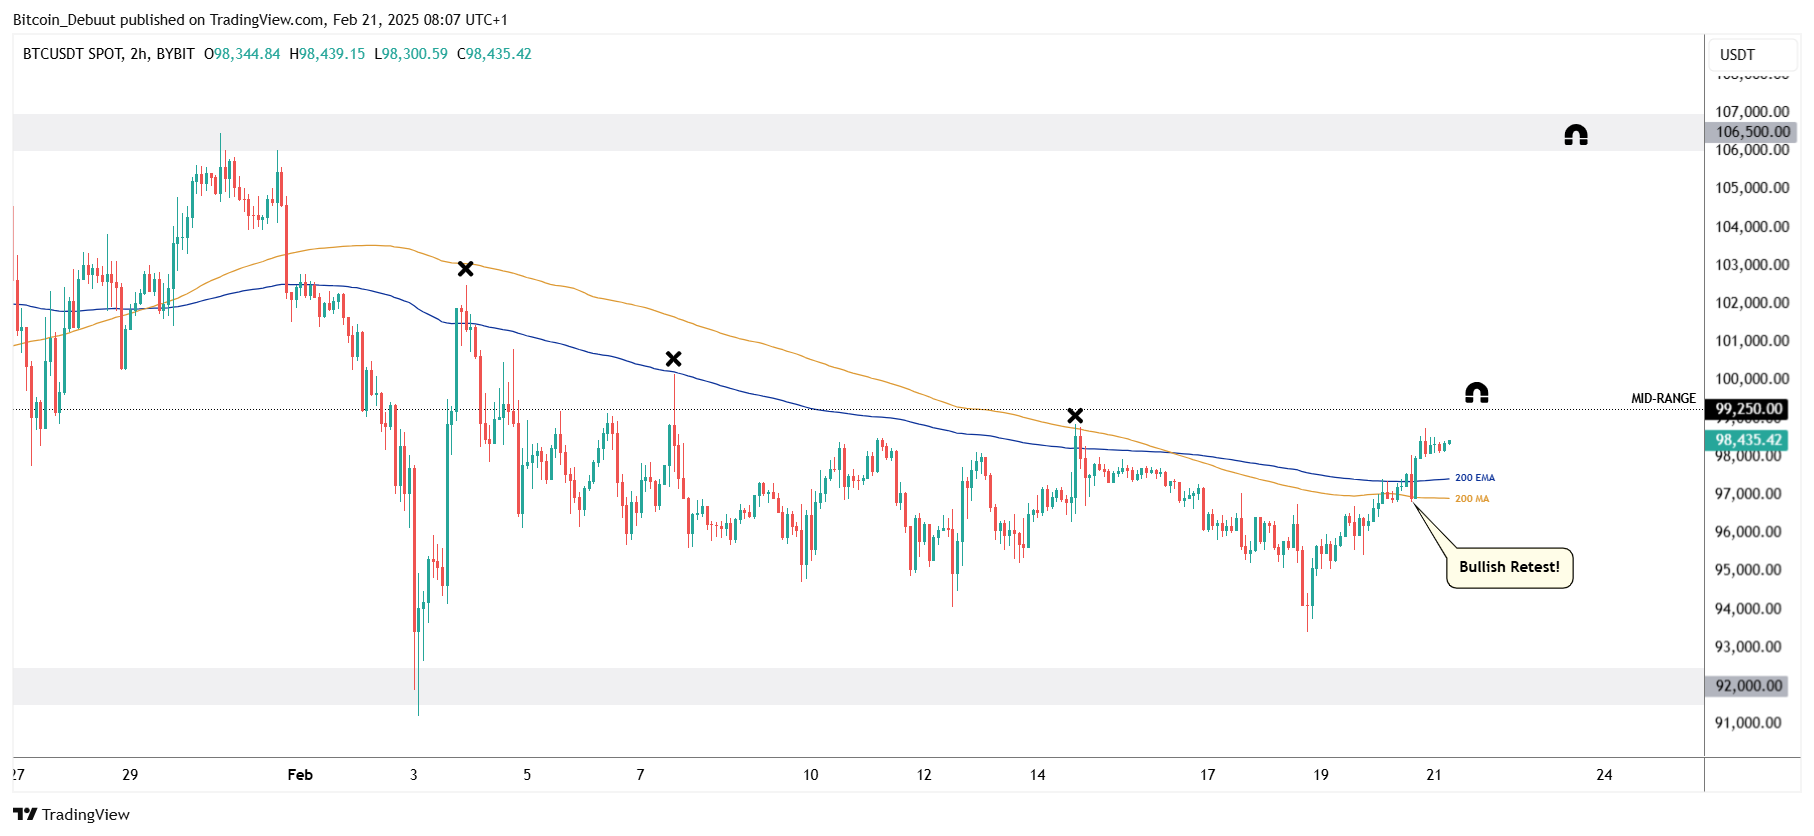Click the 92,000.00 price axis label
The height and width of the screenshot is (836, 1814).
[x=1748, y=686]
